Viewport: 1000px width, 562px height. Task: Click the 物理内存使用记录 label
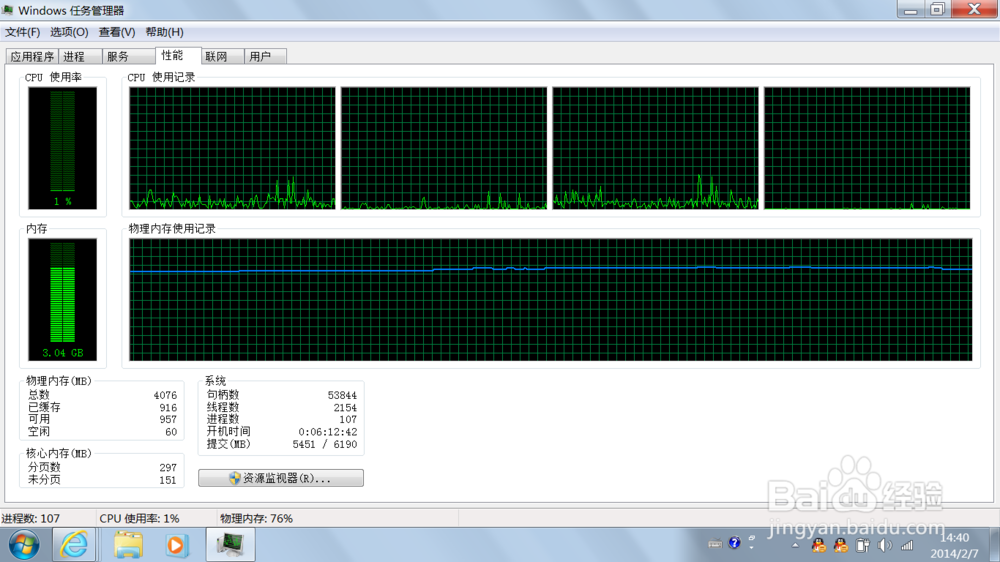tap(172, 228)
